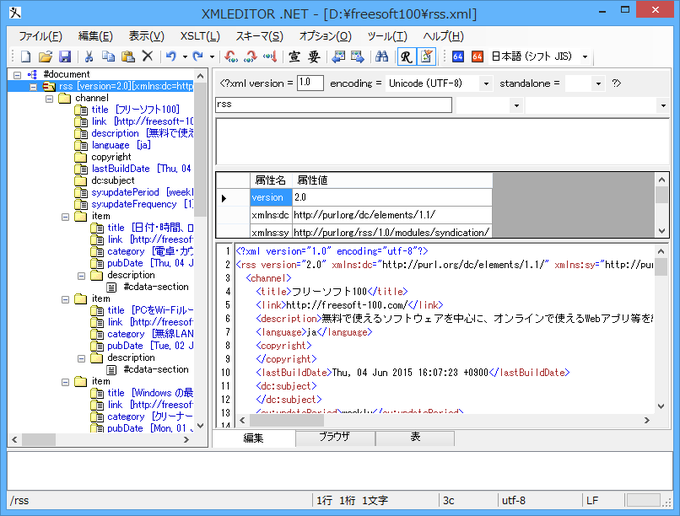Select the lastBuildDate tree node

[141, 169]
